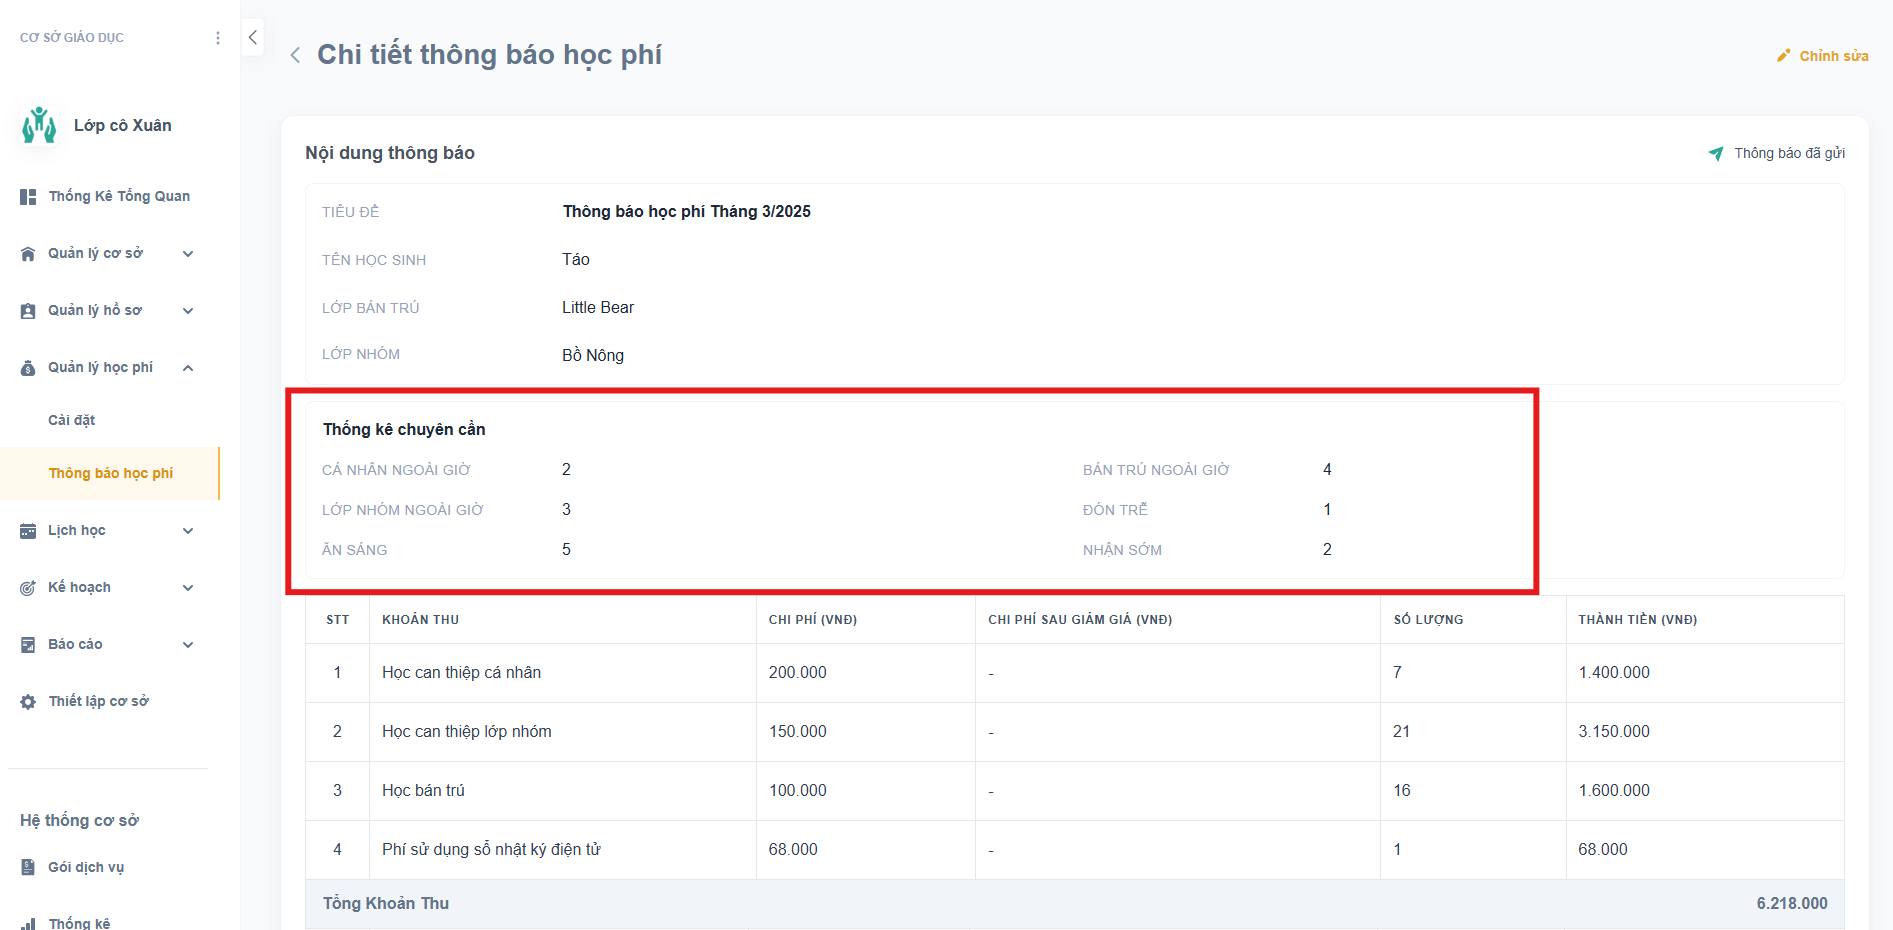
Task: Click the Chỉnh sửa edit link
Action: coord(1833,56)
